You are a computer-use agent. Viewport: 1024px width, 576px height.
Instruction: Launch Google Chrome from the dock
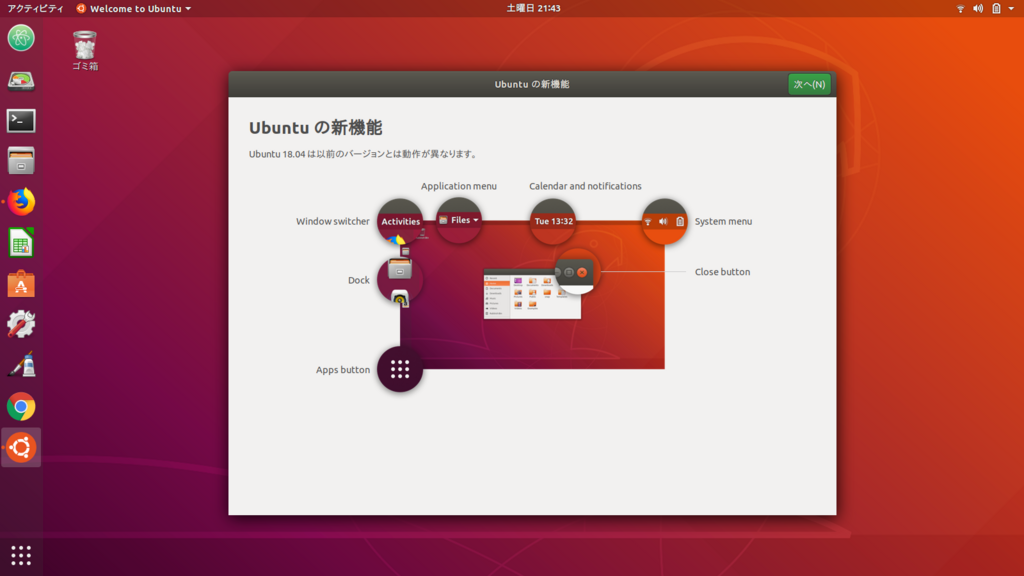pos(21,406)
